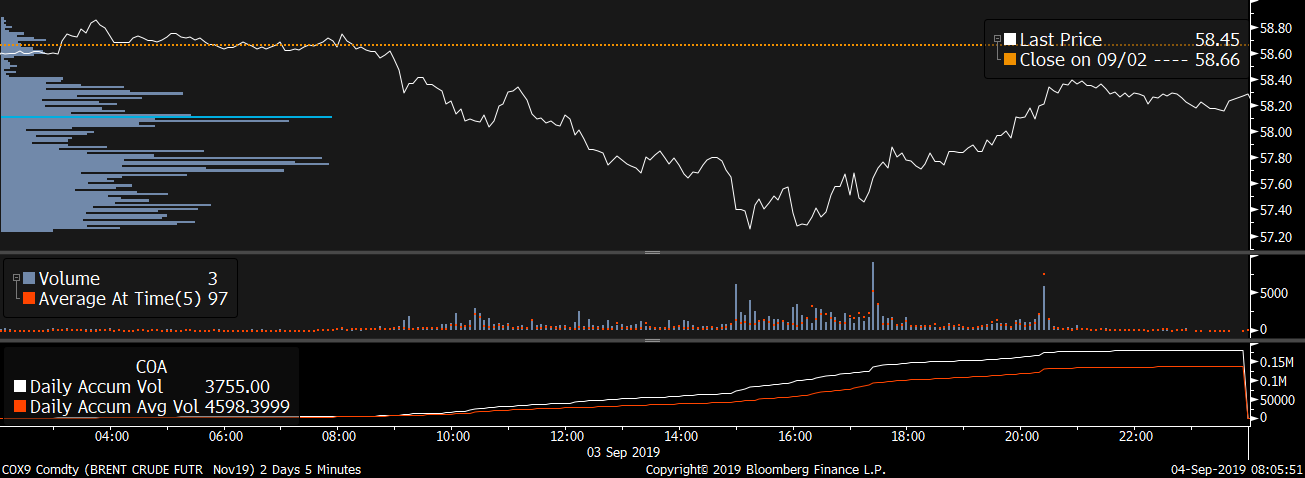The width and height of the screenshot is (1305, 478).
Task: Click the 58.20 price axis label
Action: (x=1277, y=106)
